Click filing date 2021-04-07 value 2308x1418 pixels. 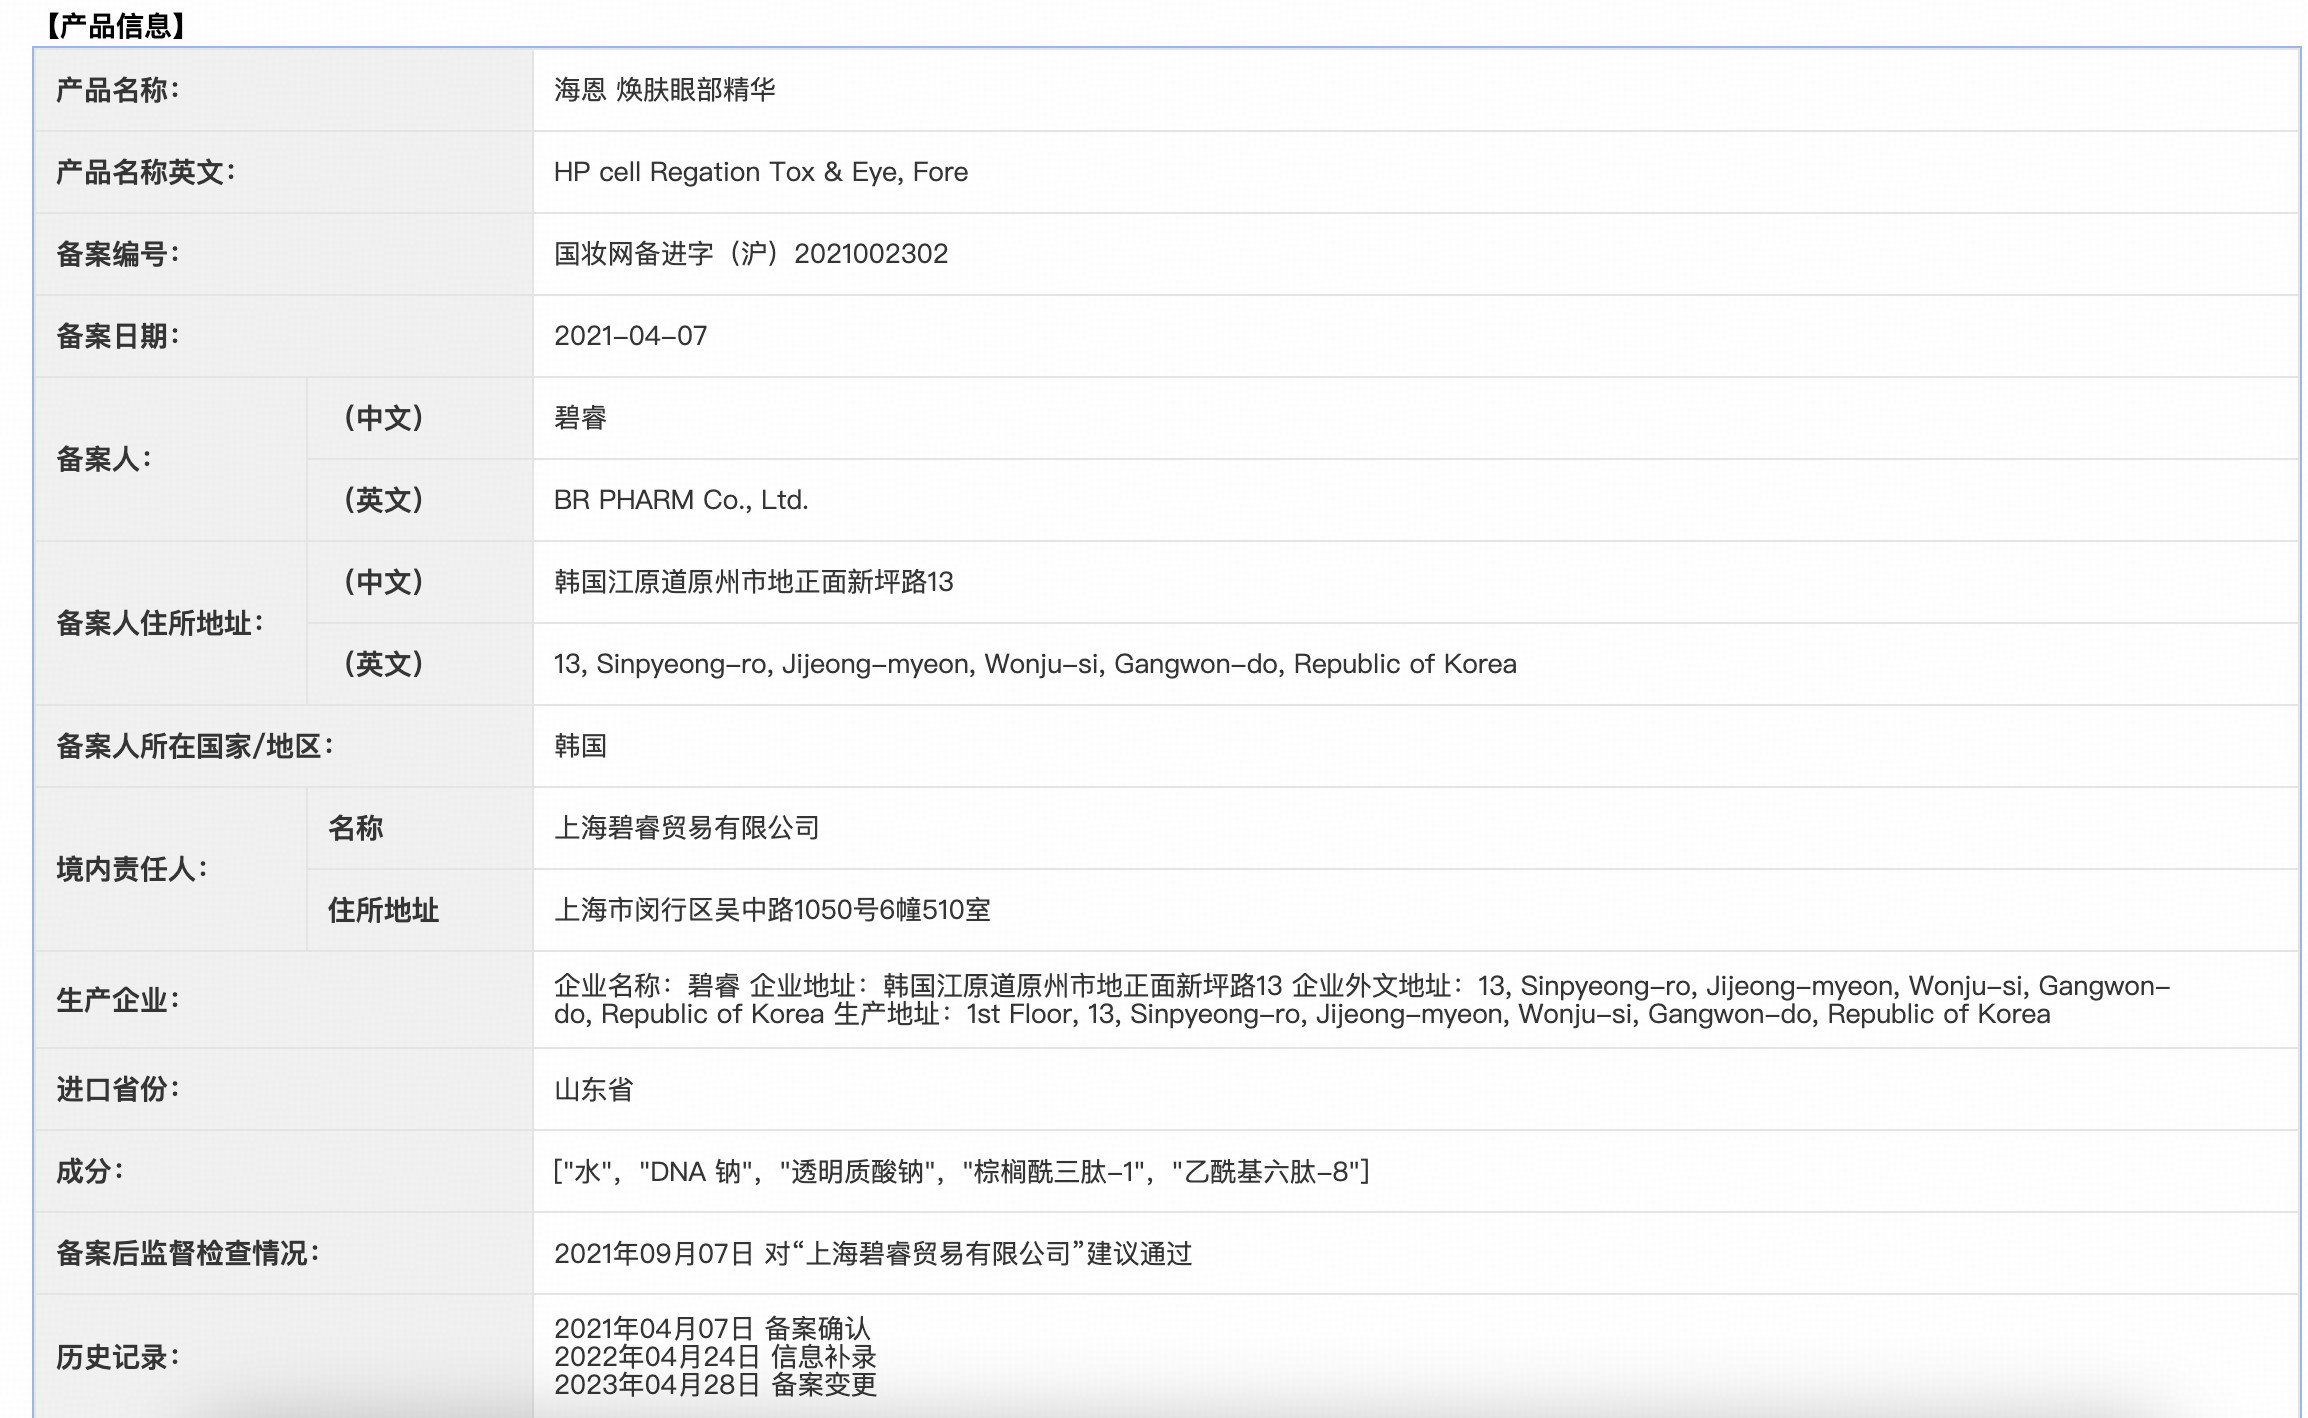click(x=630, y=336)
